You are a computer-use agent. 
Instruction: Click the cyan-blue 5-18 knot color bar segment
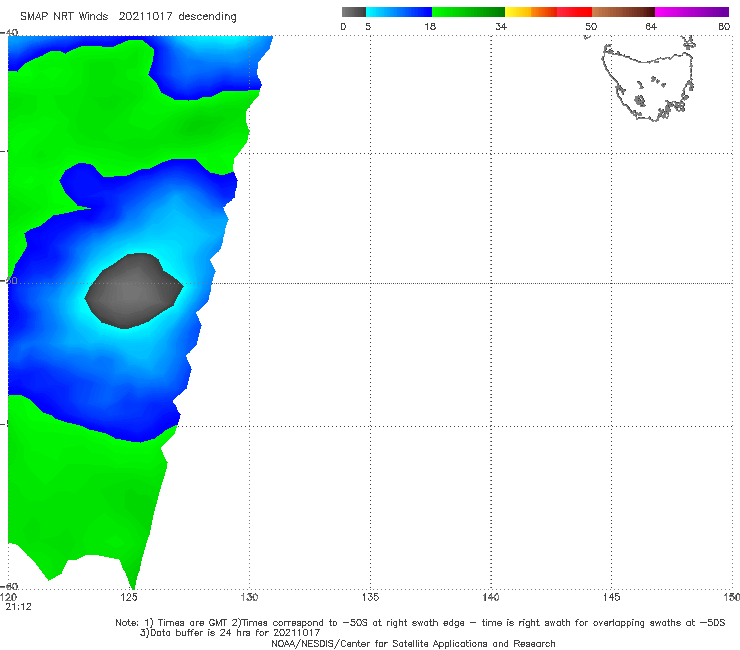[x=399, y=12]
